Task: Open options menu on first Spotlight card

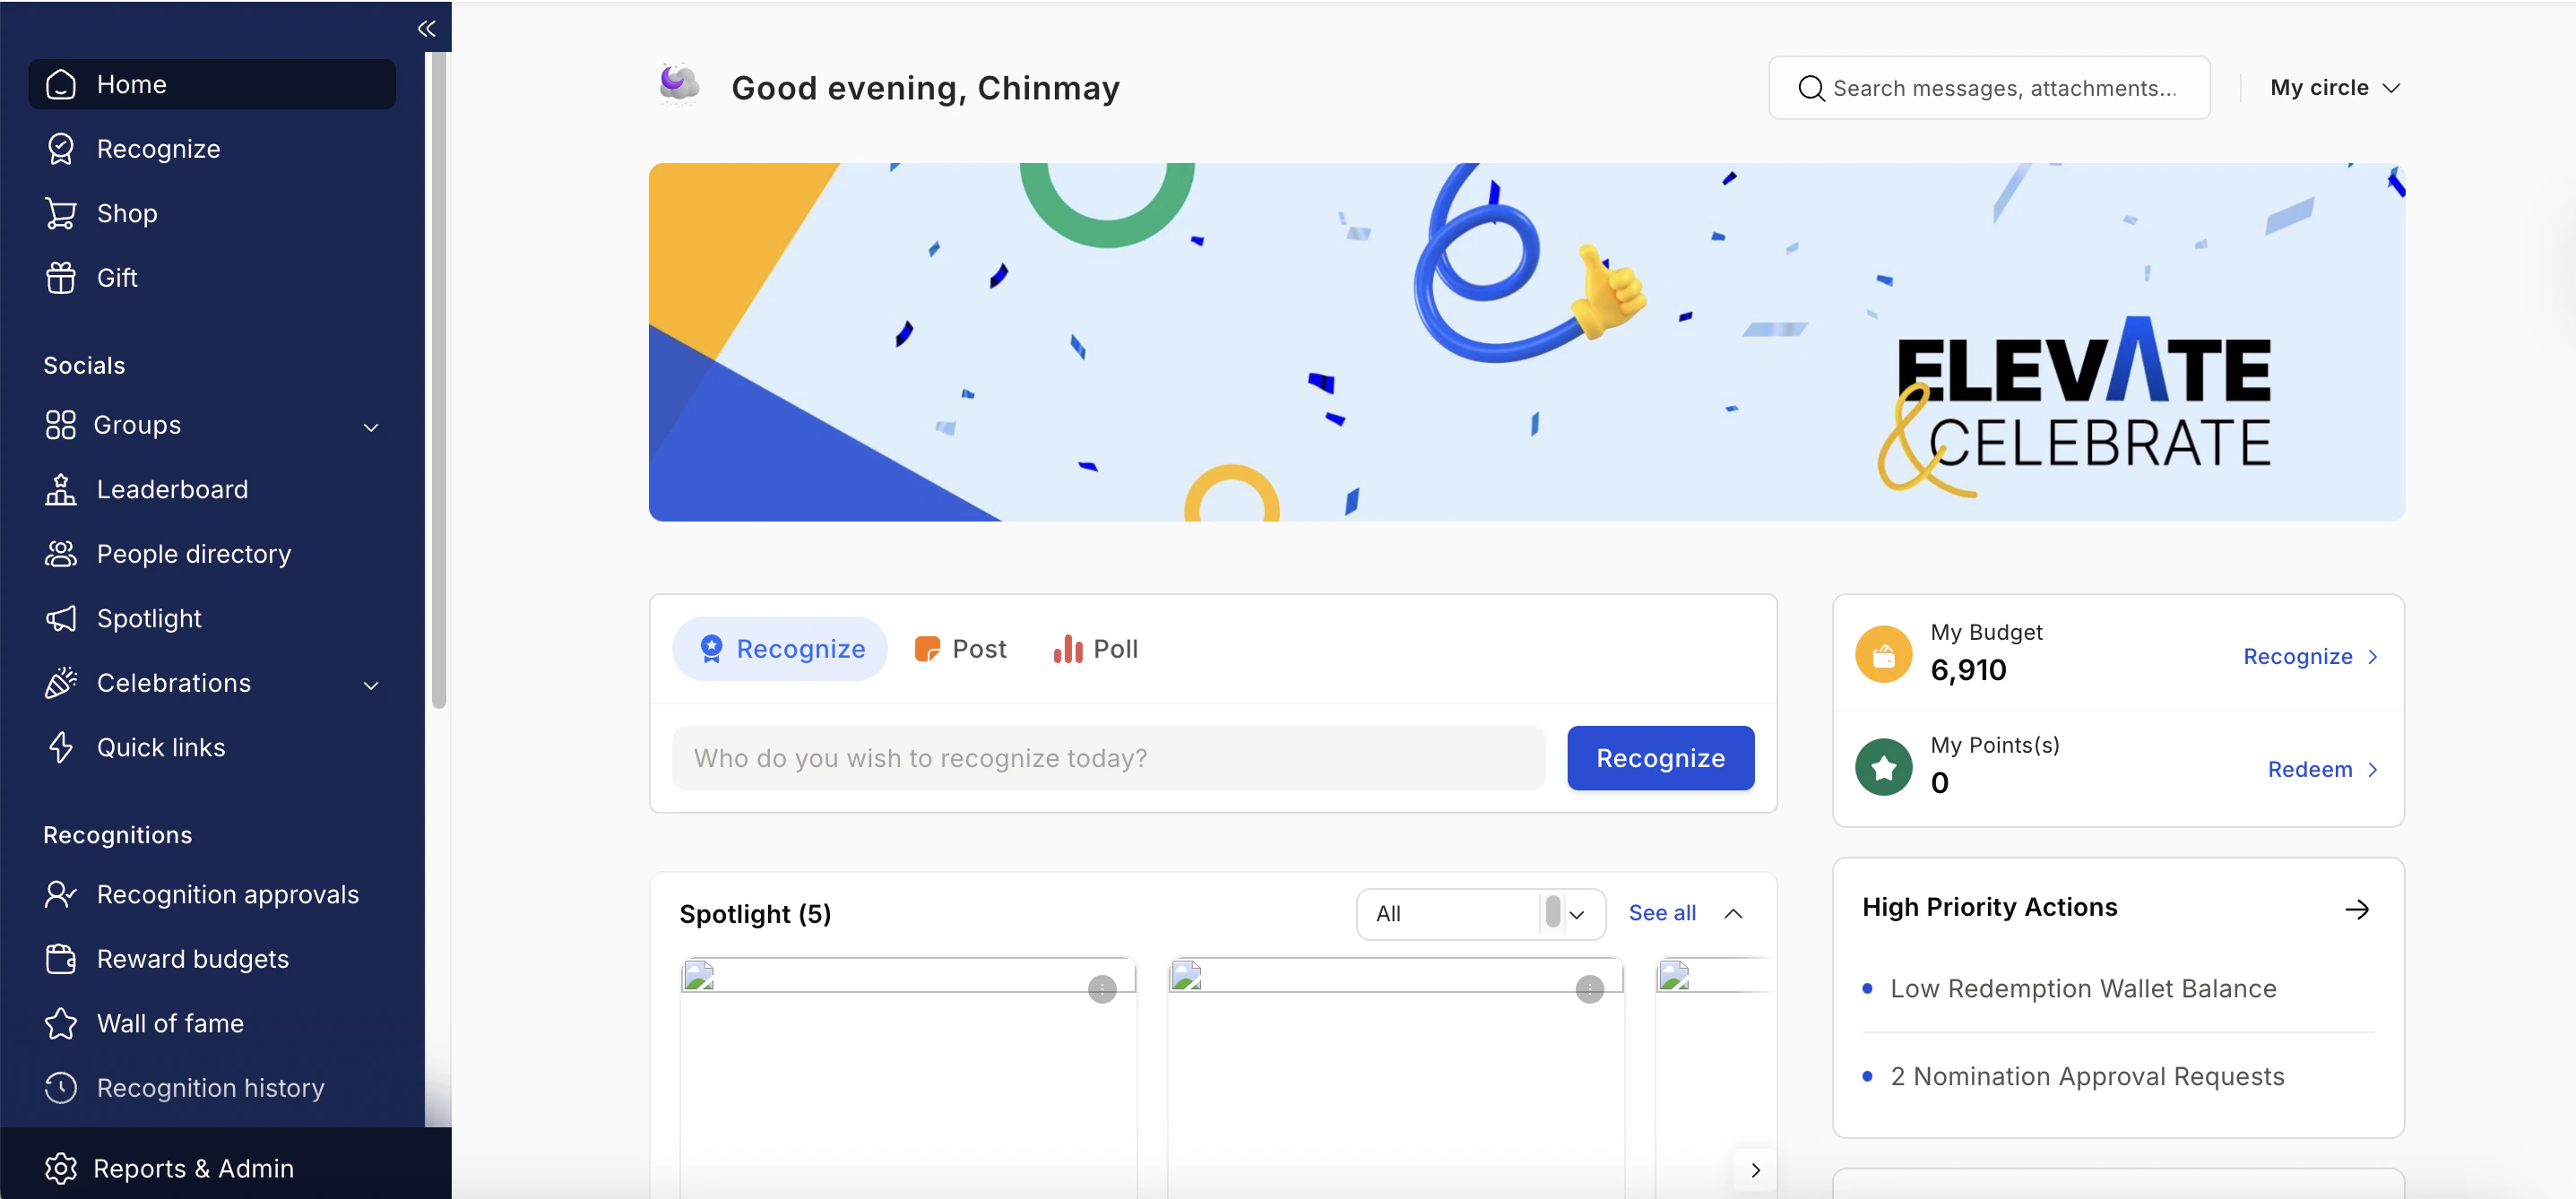Action: 1102,990
